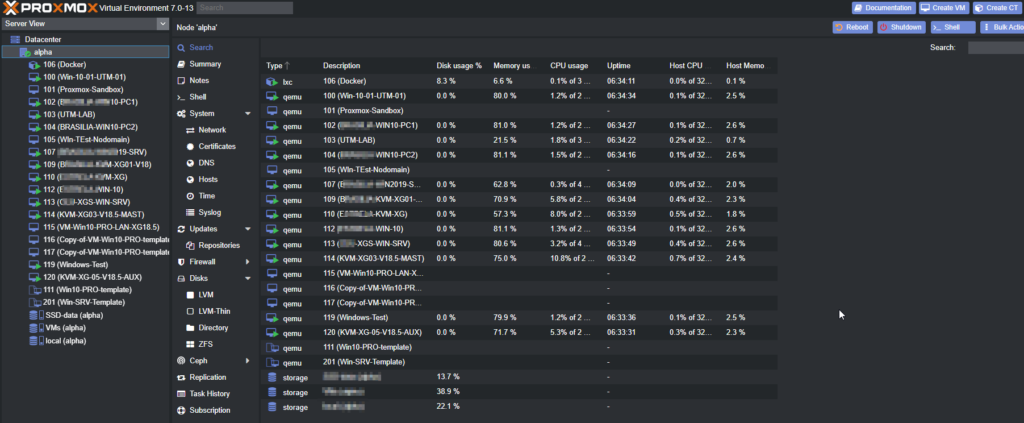Click the VMs (alpha) storage icon
This screenshot has width=1024, height=423.
click(35, 328)
